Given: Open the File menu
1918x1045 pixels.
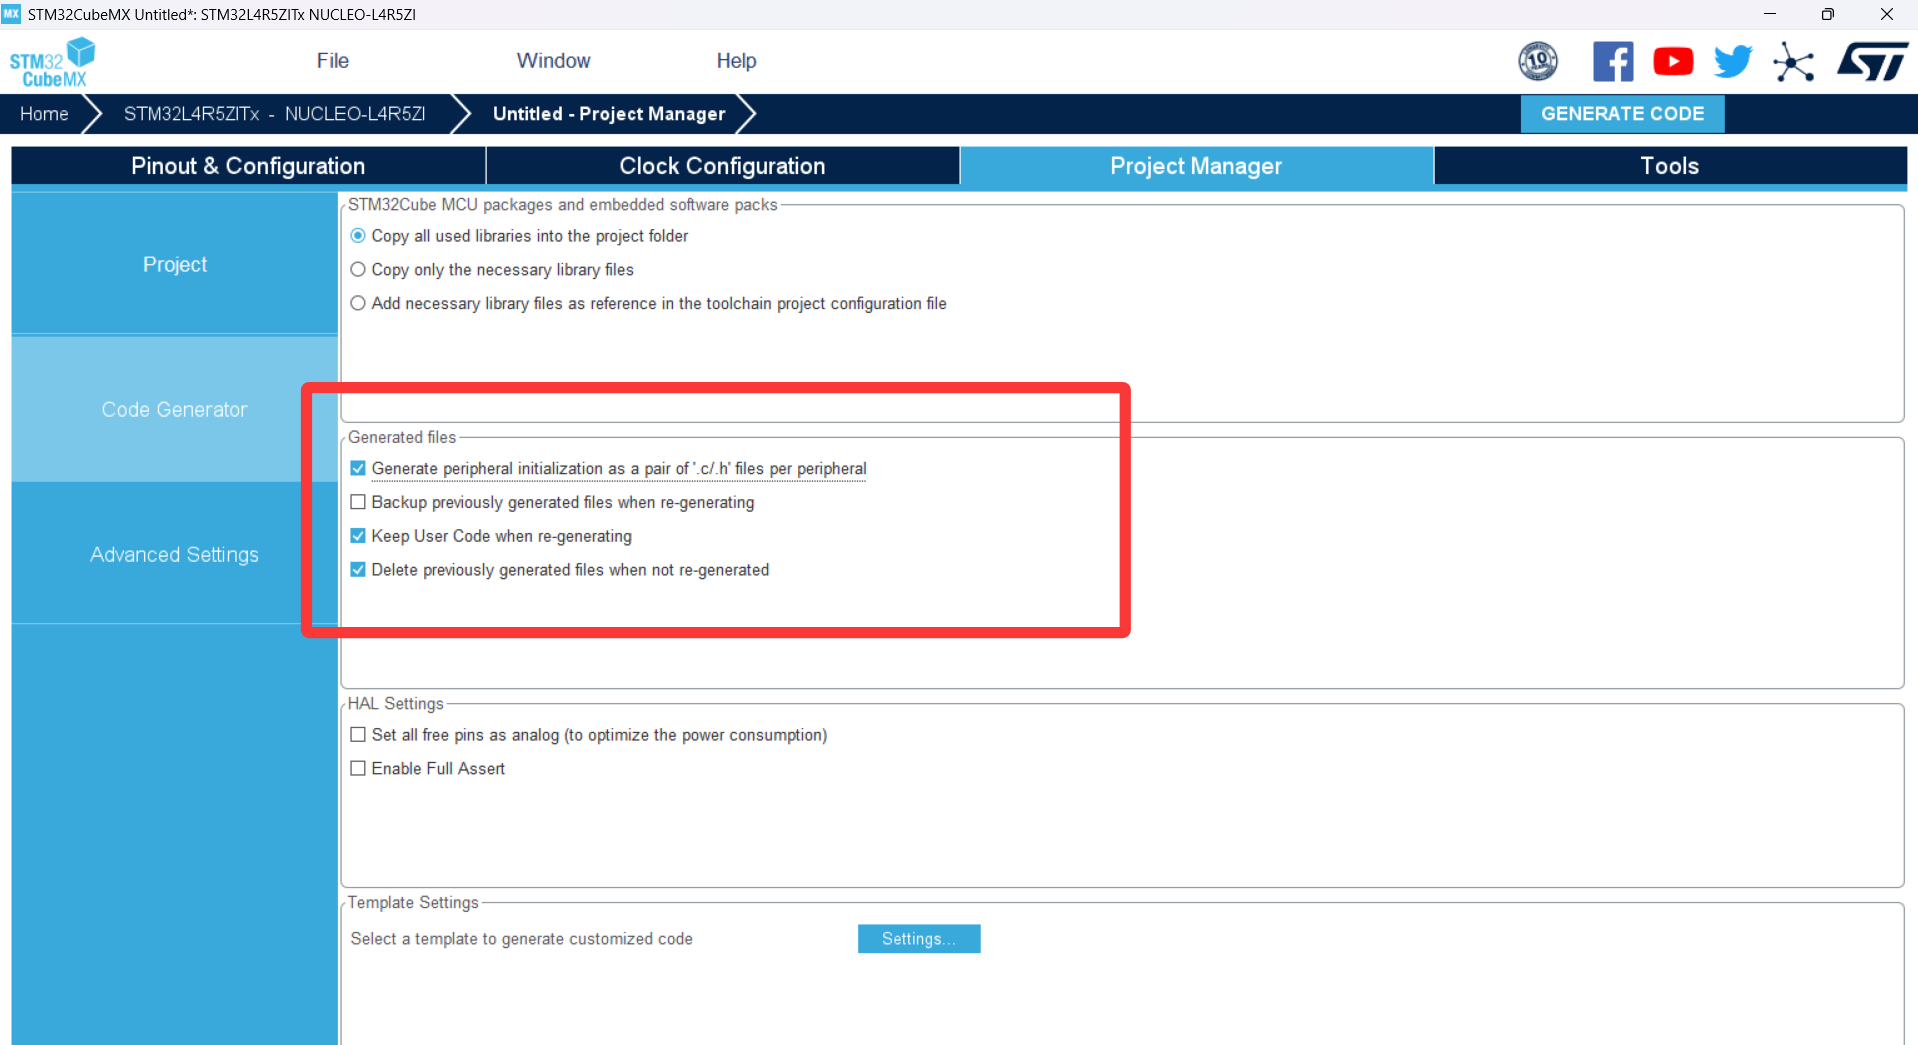Looking at the screenshot, I should [332, 61].
